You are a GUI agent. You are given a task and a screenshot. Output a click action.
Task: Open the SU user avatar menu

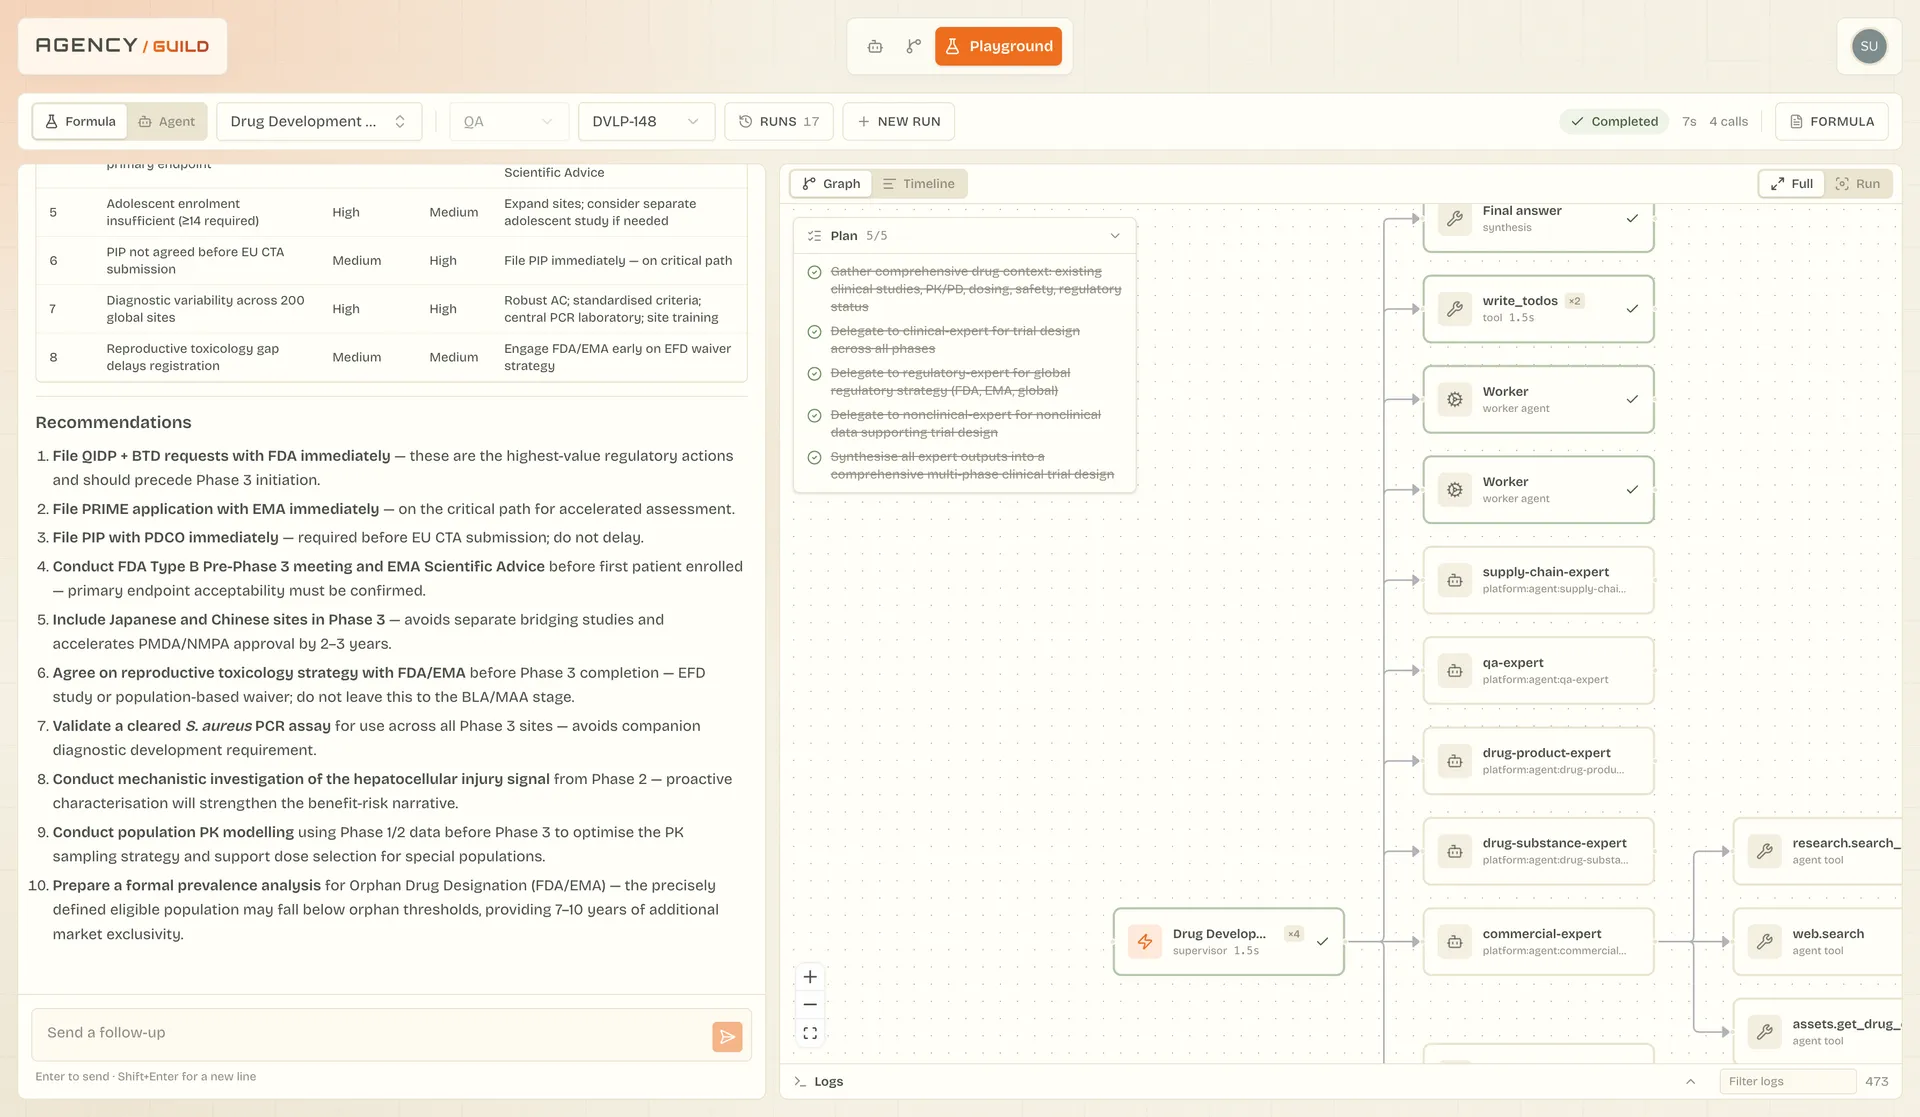(x=1869, y=46)
